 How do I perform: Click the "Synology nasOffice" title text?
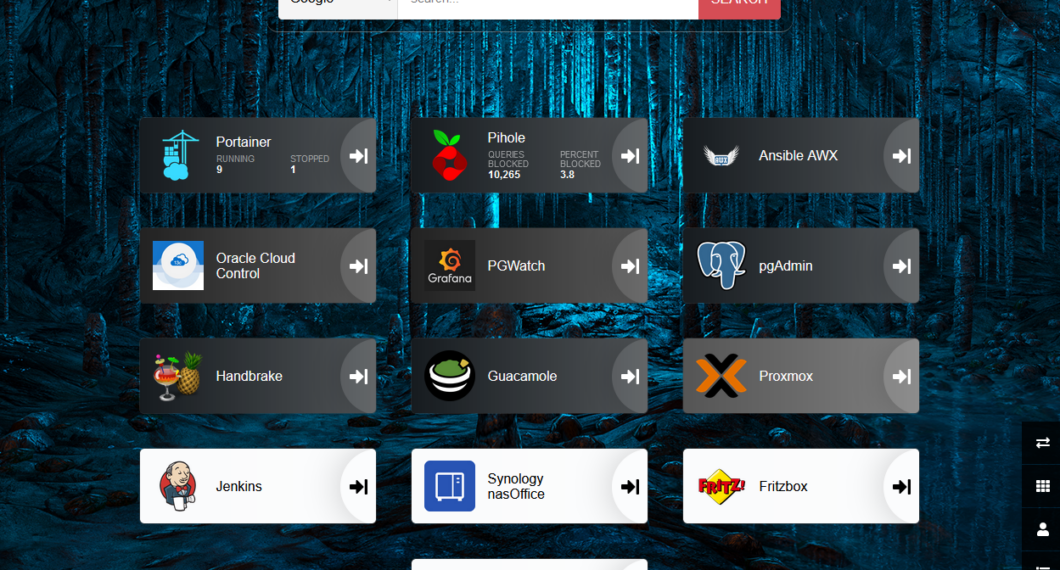coord(516,486)
